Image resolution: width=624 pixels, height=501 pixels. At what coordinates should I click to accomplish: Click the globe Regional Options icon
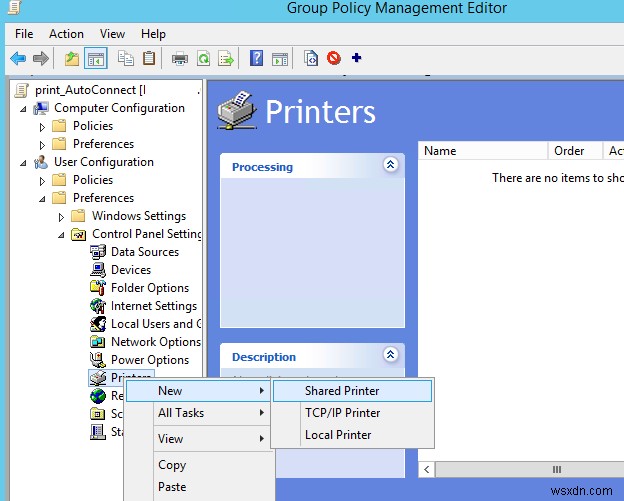[98, 396]
